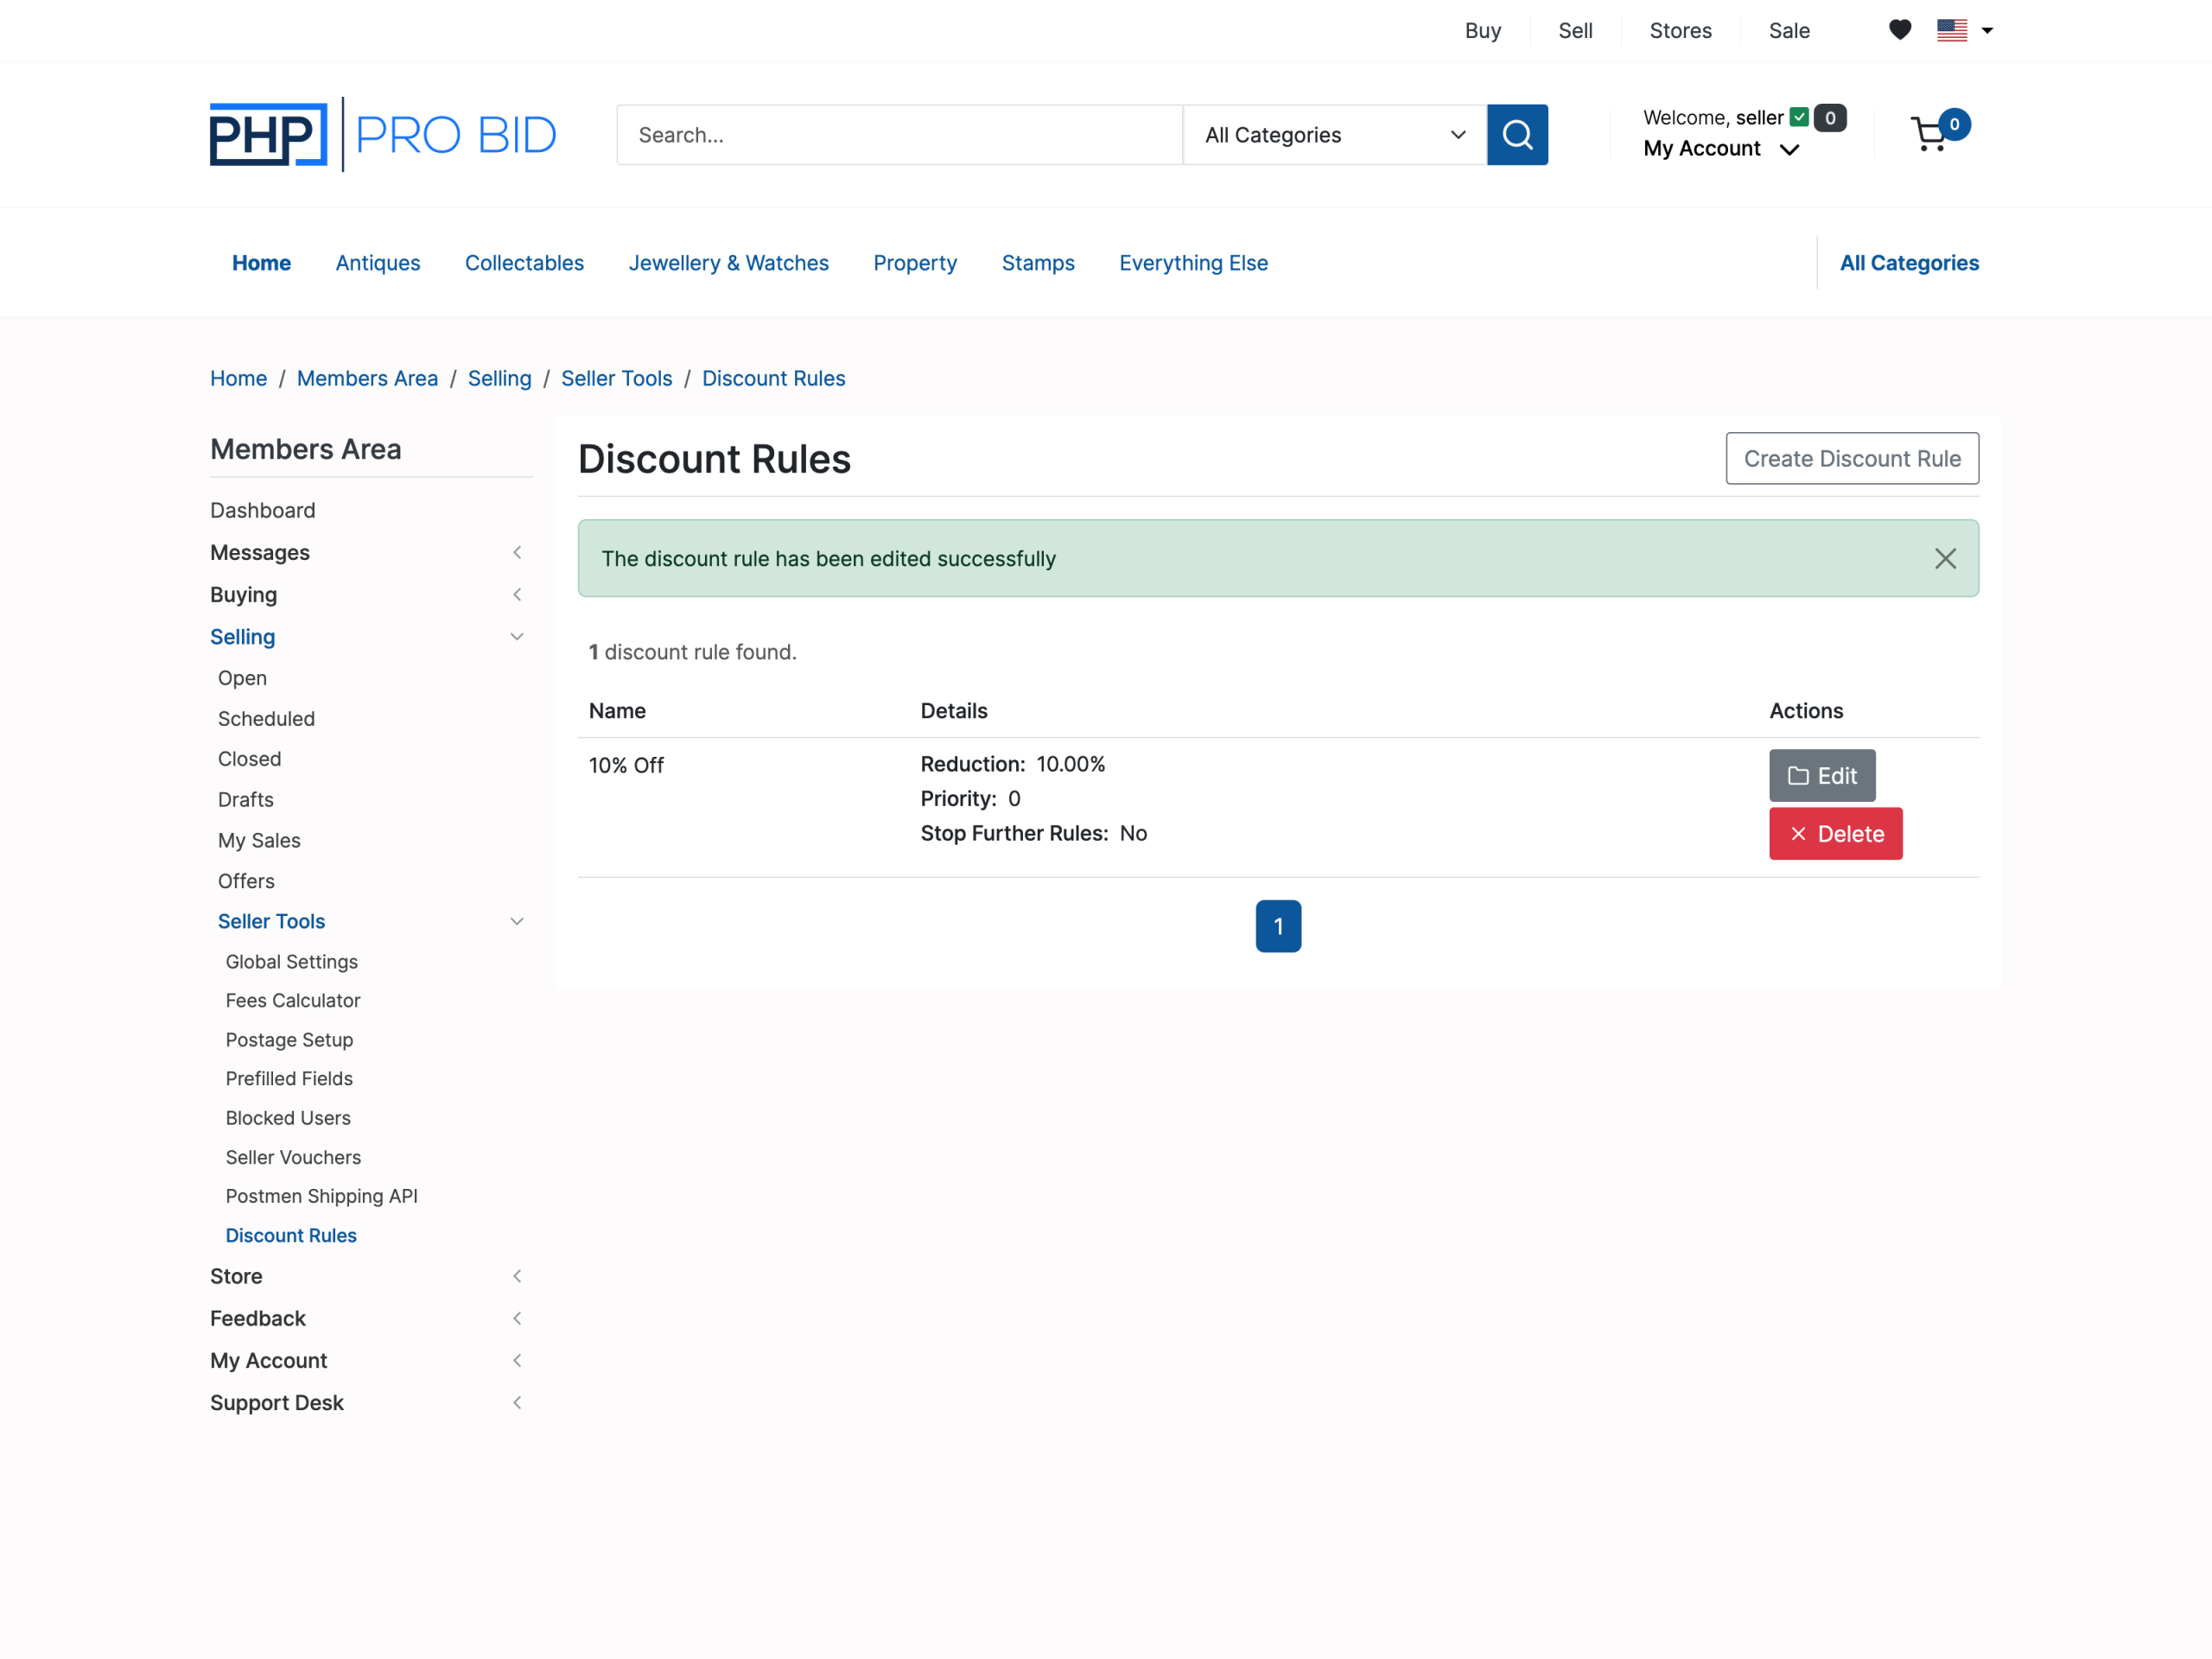Image resolution: width=2212 pixels, height=1659 pixels.
Task: Click the PHP Pro Bid logo
Action: [383, 135]
